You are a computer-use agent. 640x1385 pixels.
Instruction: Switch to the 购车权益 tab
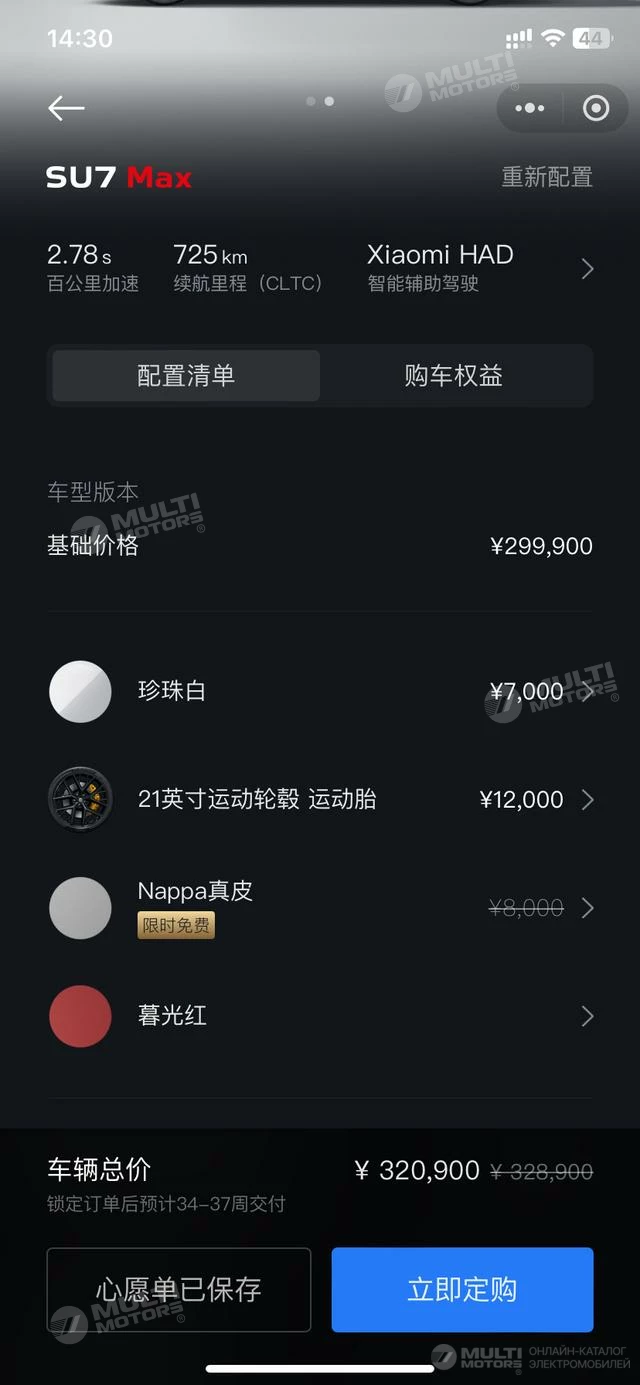click(x=453, y=376)
